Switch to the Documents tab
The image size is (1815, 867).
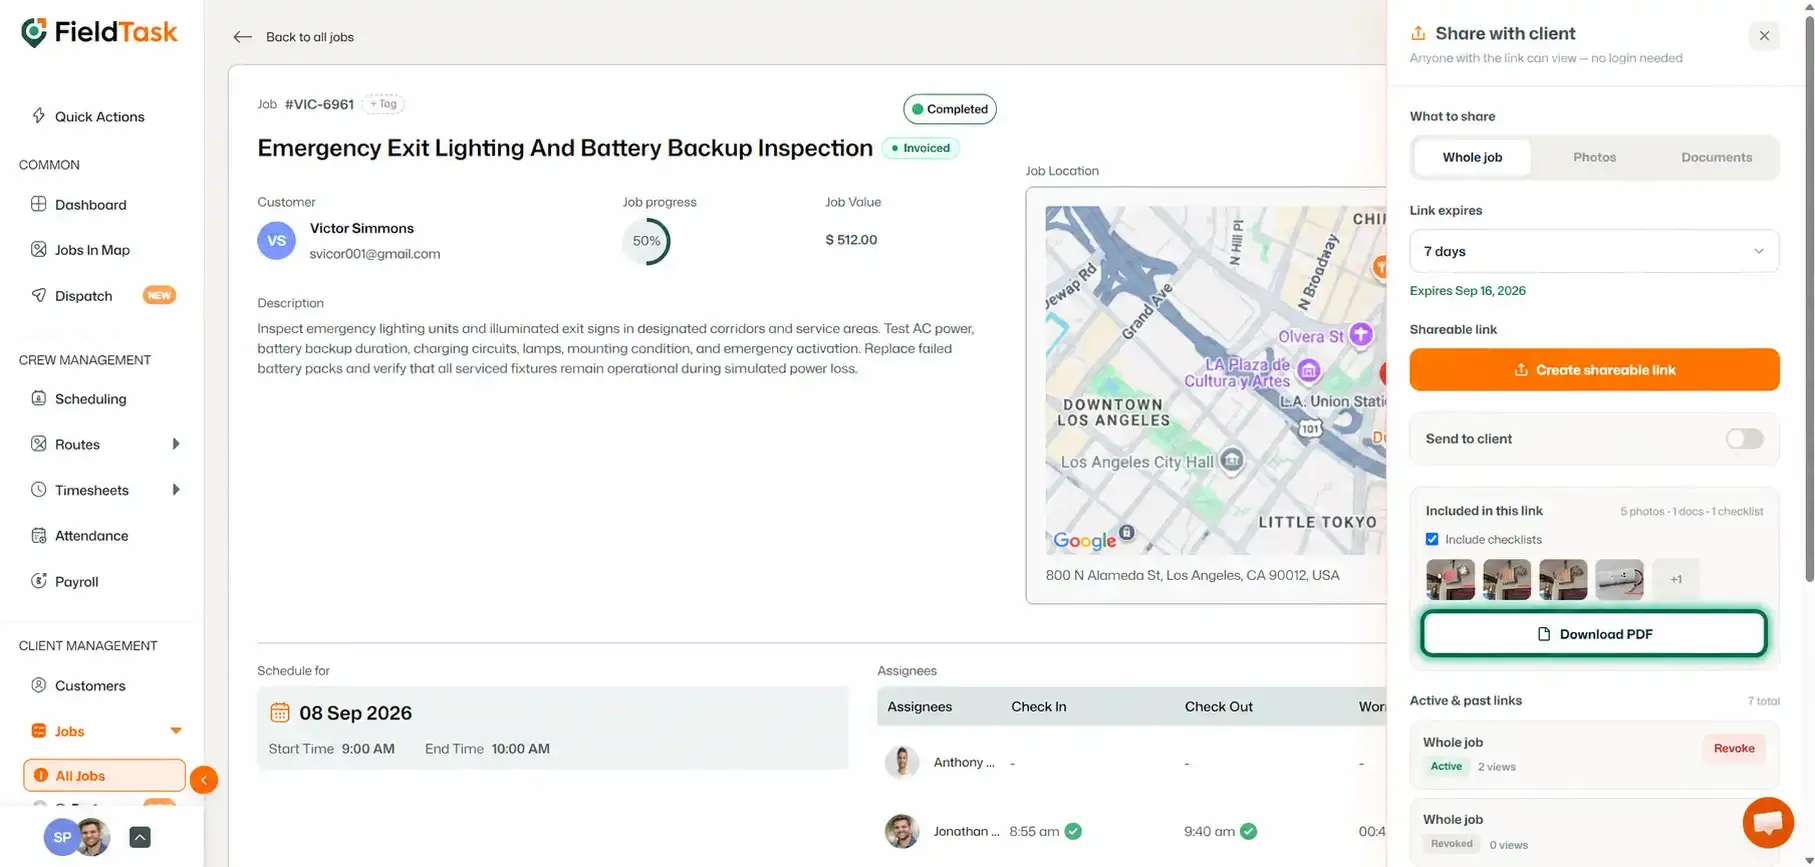point(1716,157)
